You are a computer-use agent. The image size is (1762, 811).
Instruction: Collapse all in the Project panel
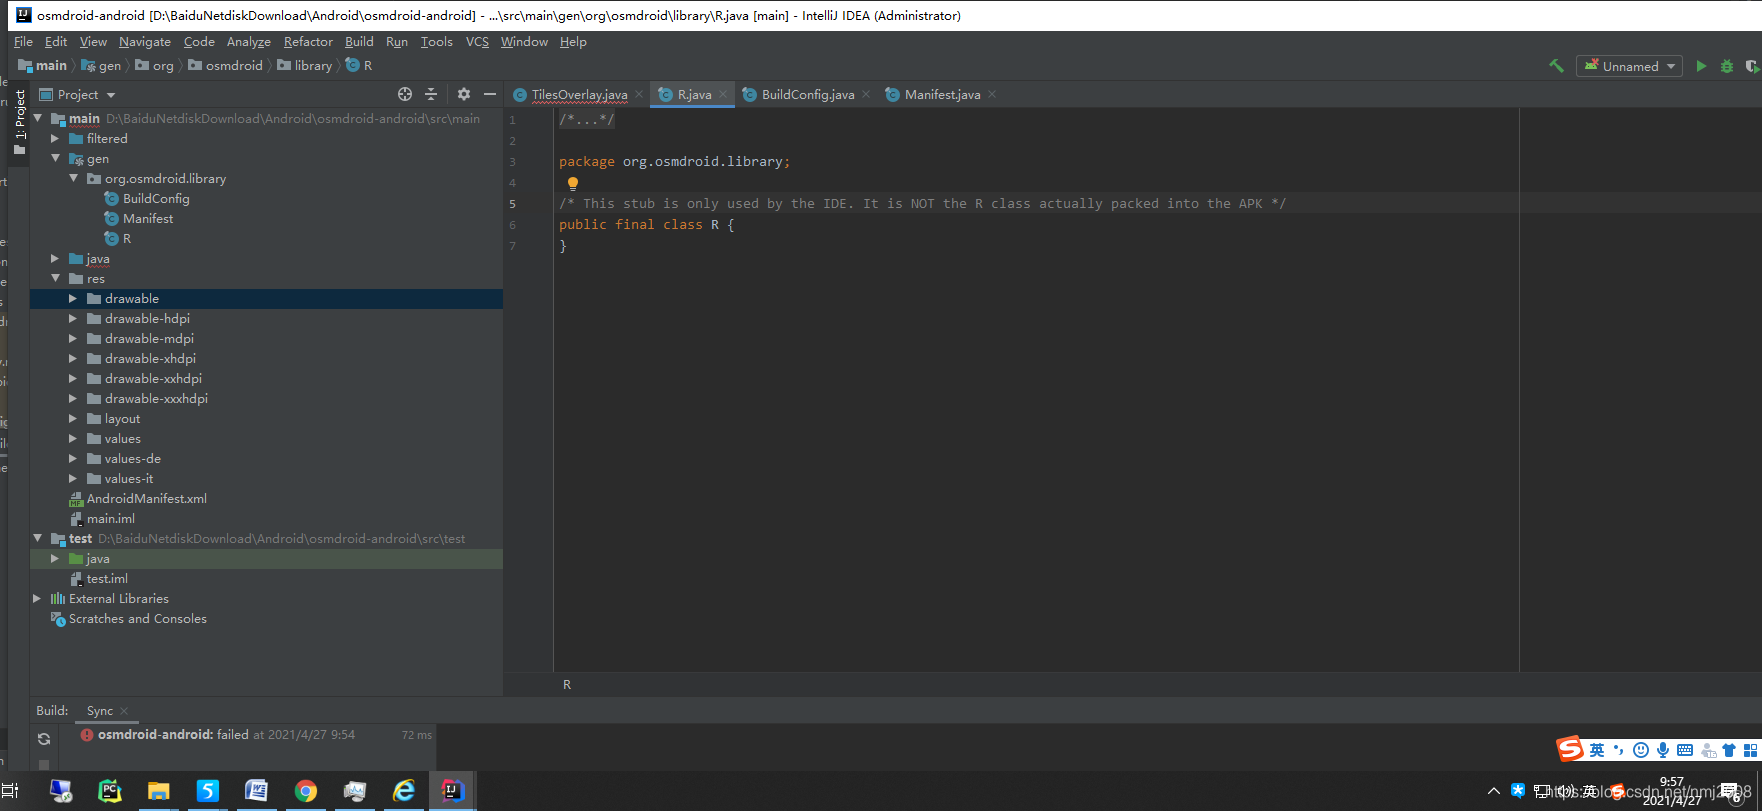click(431, 94)
